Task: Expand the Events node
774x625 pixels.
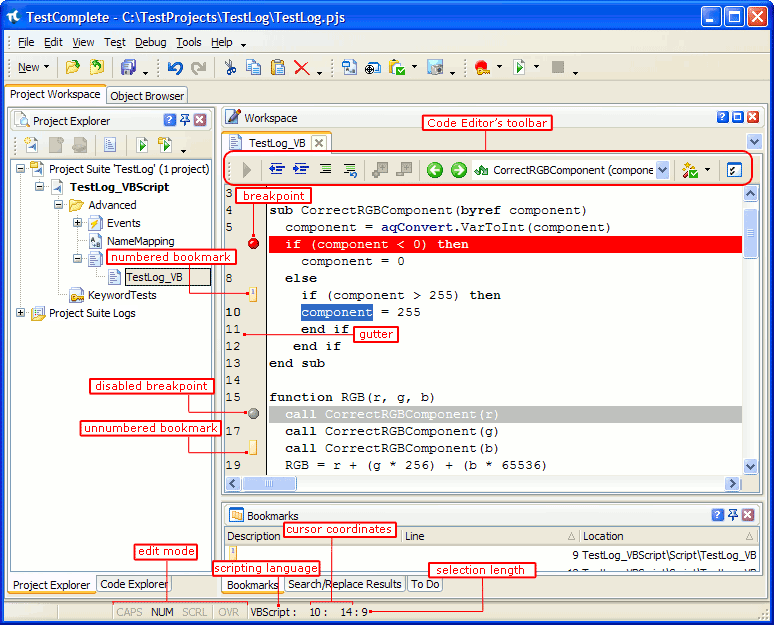Action: [x=77, y=223]
